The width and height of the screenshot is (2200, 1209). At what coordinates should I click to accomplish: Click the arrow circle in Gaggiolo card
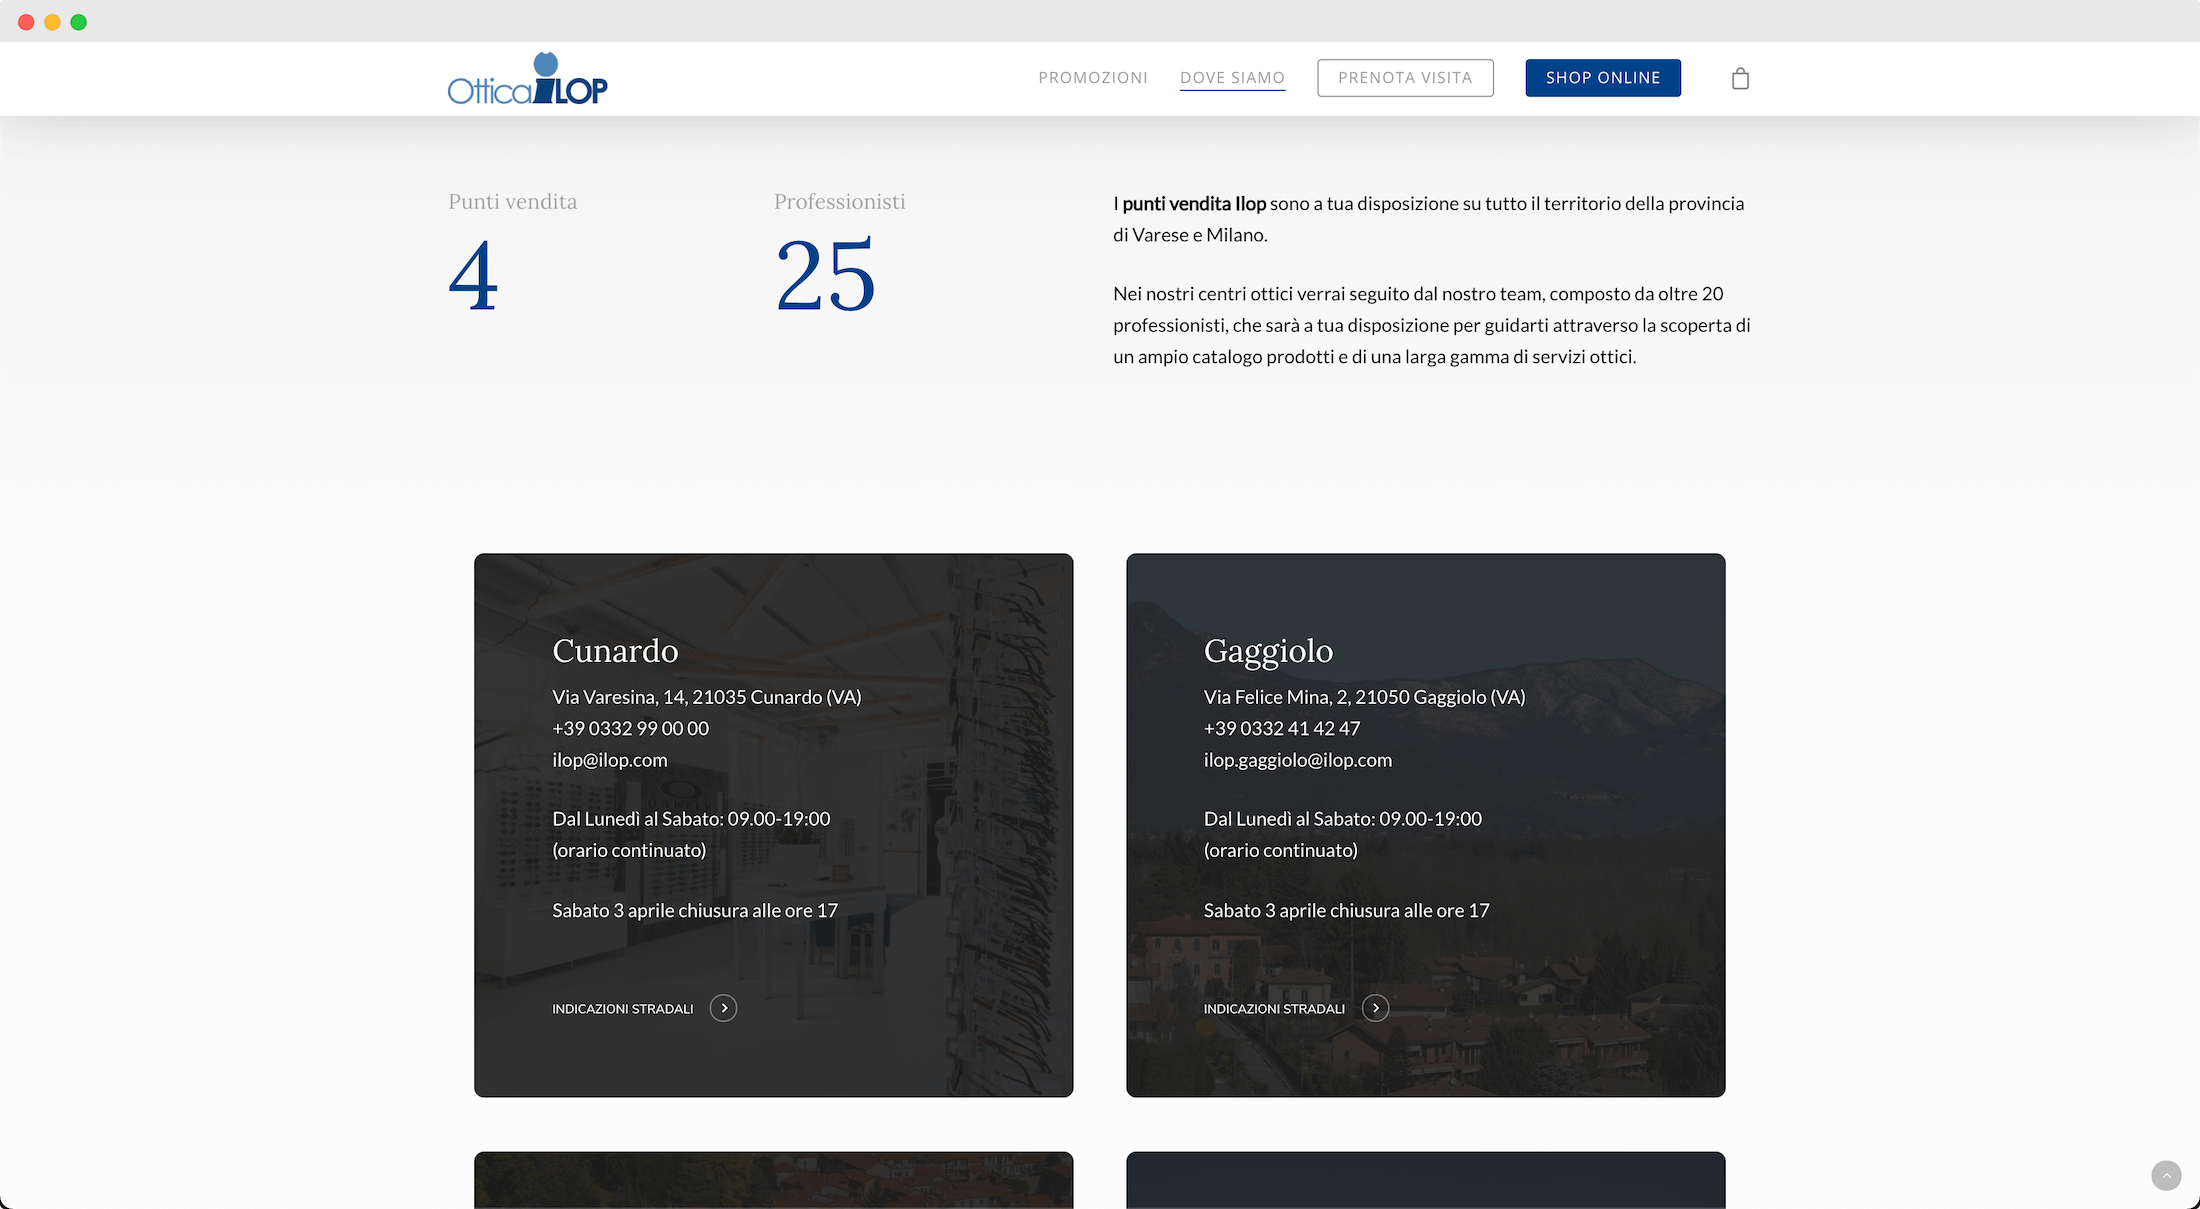(1375, 1008)
